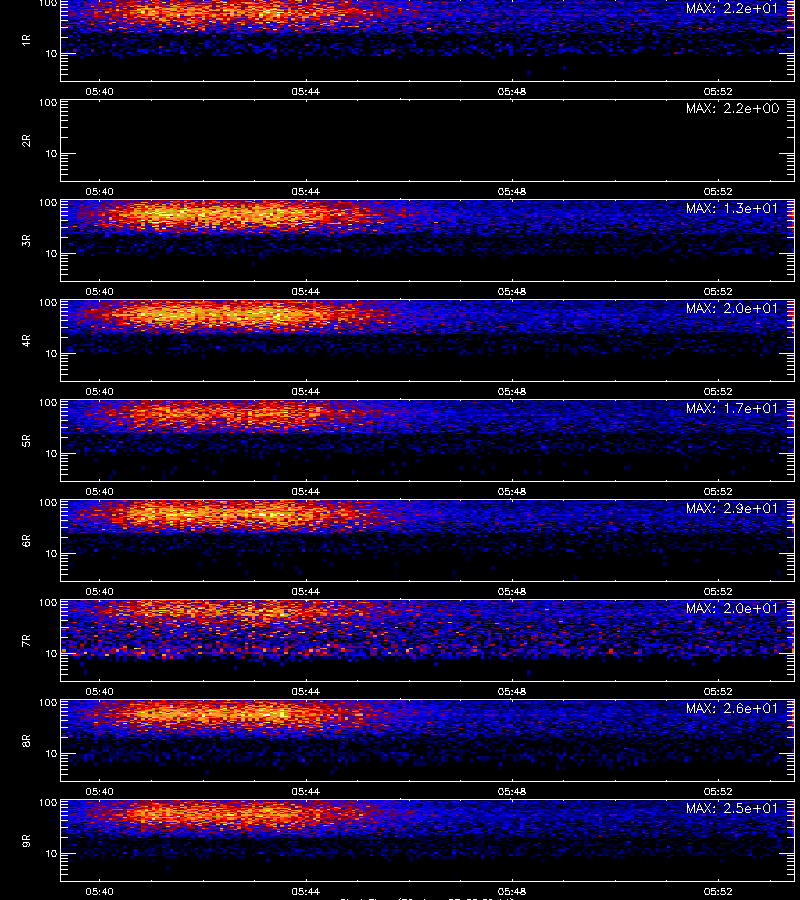Select the MAX: 2.6e+01 label in panel 8R
Screen dimensions: 800x900
tap(732, 708)
